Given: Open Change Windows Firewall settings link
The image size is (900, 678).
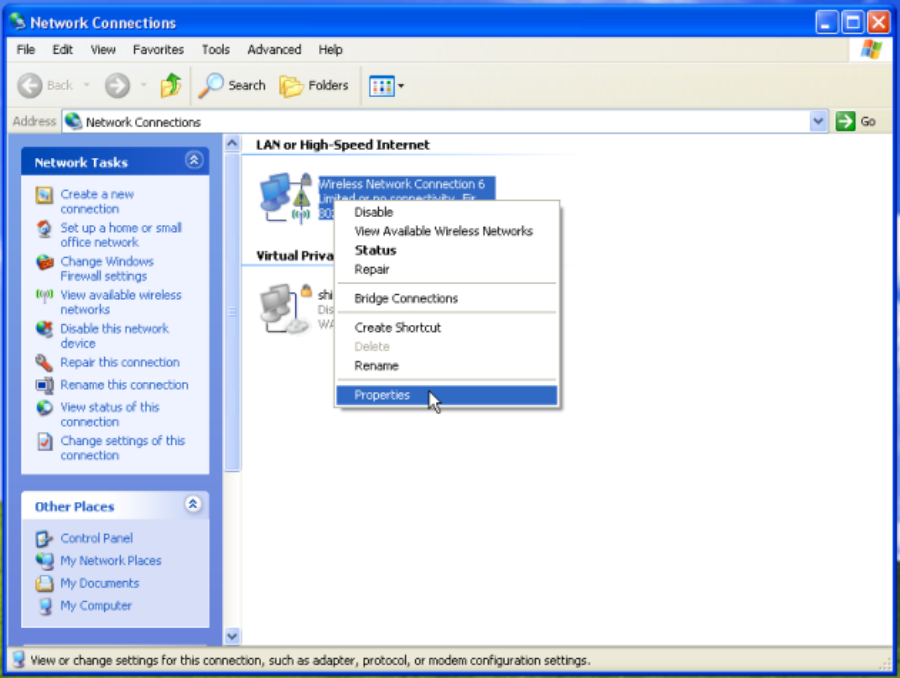Looking at the screenshot, I should 107,269.
